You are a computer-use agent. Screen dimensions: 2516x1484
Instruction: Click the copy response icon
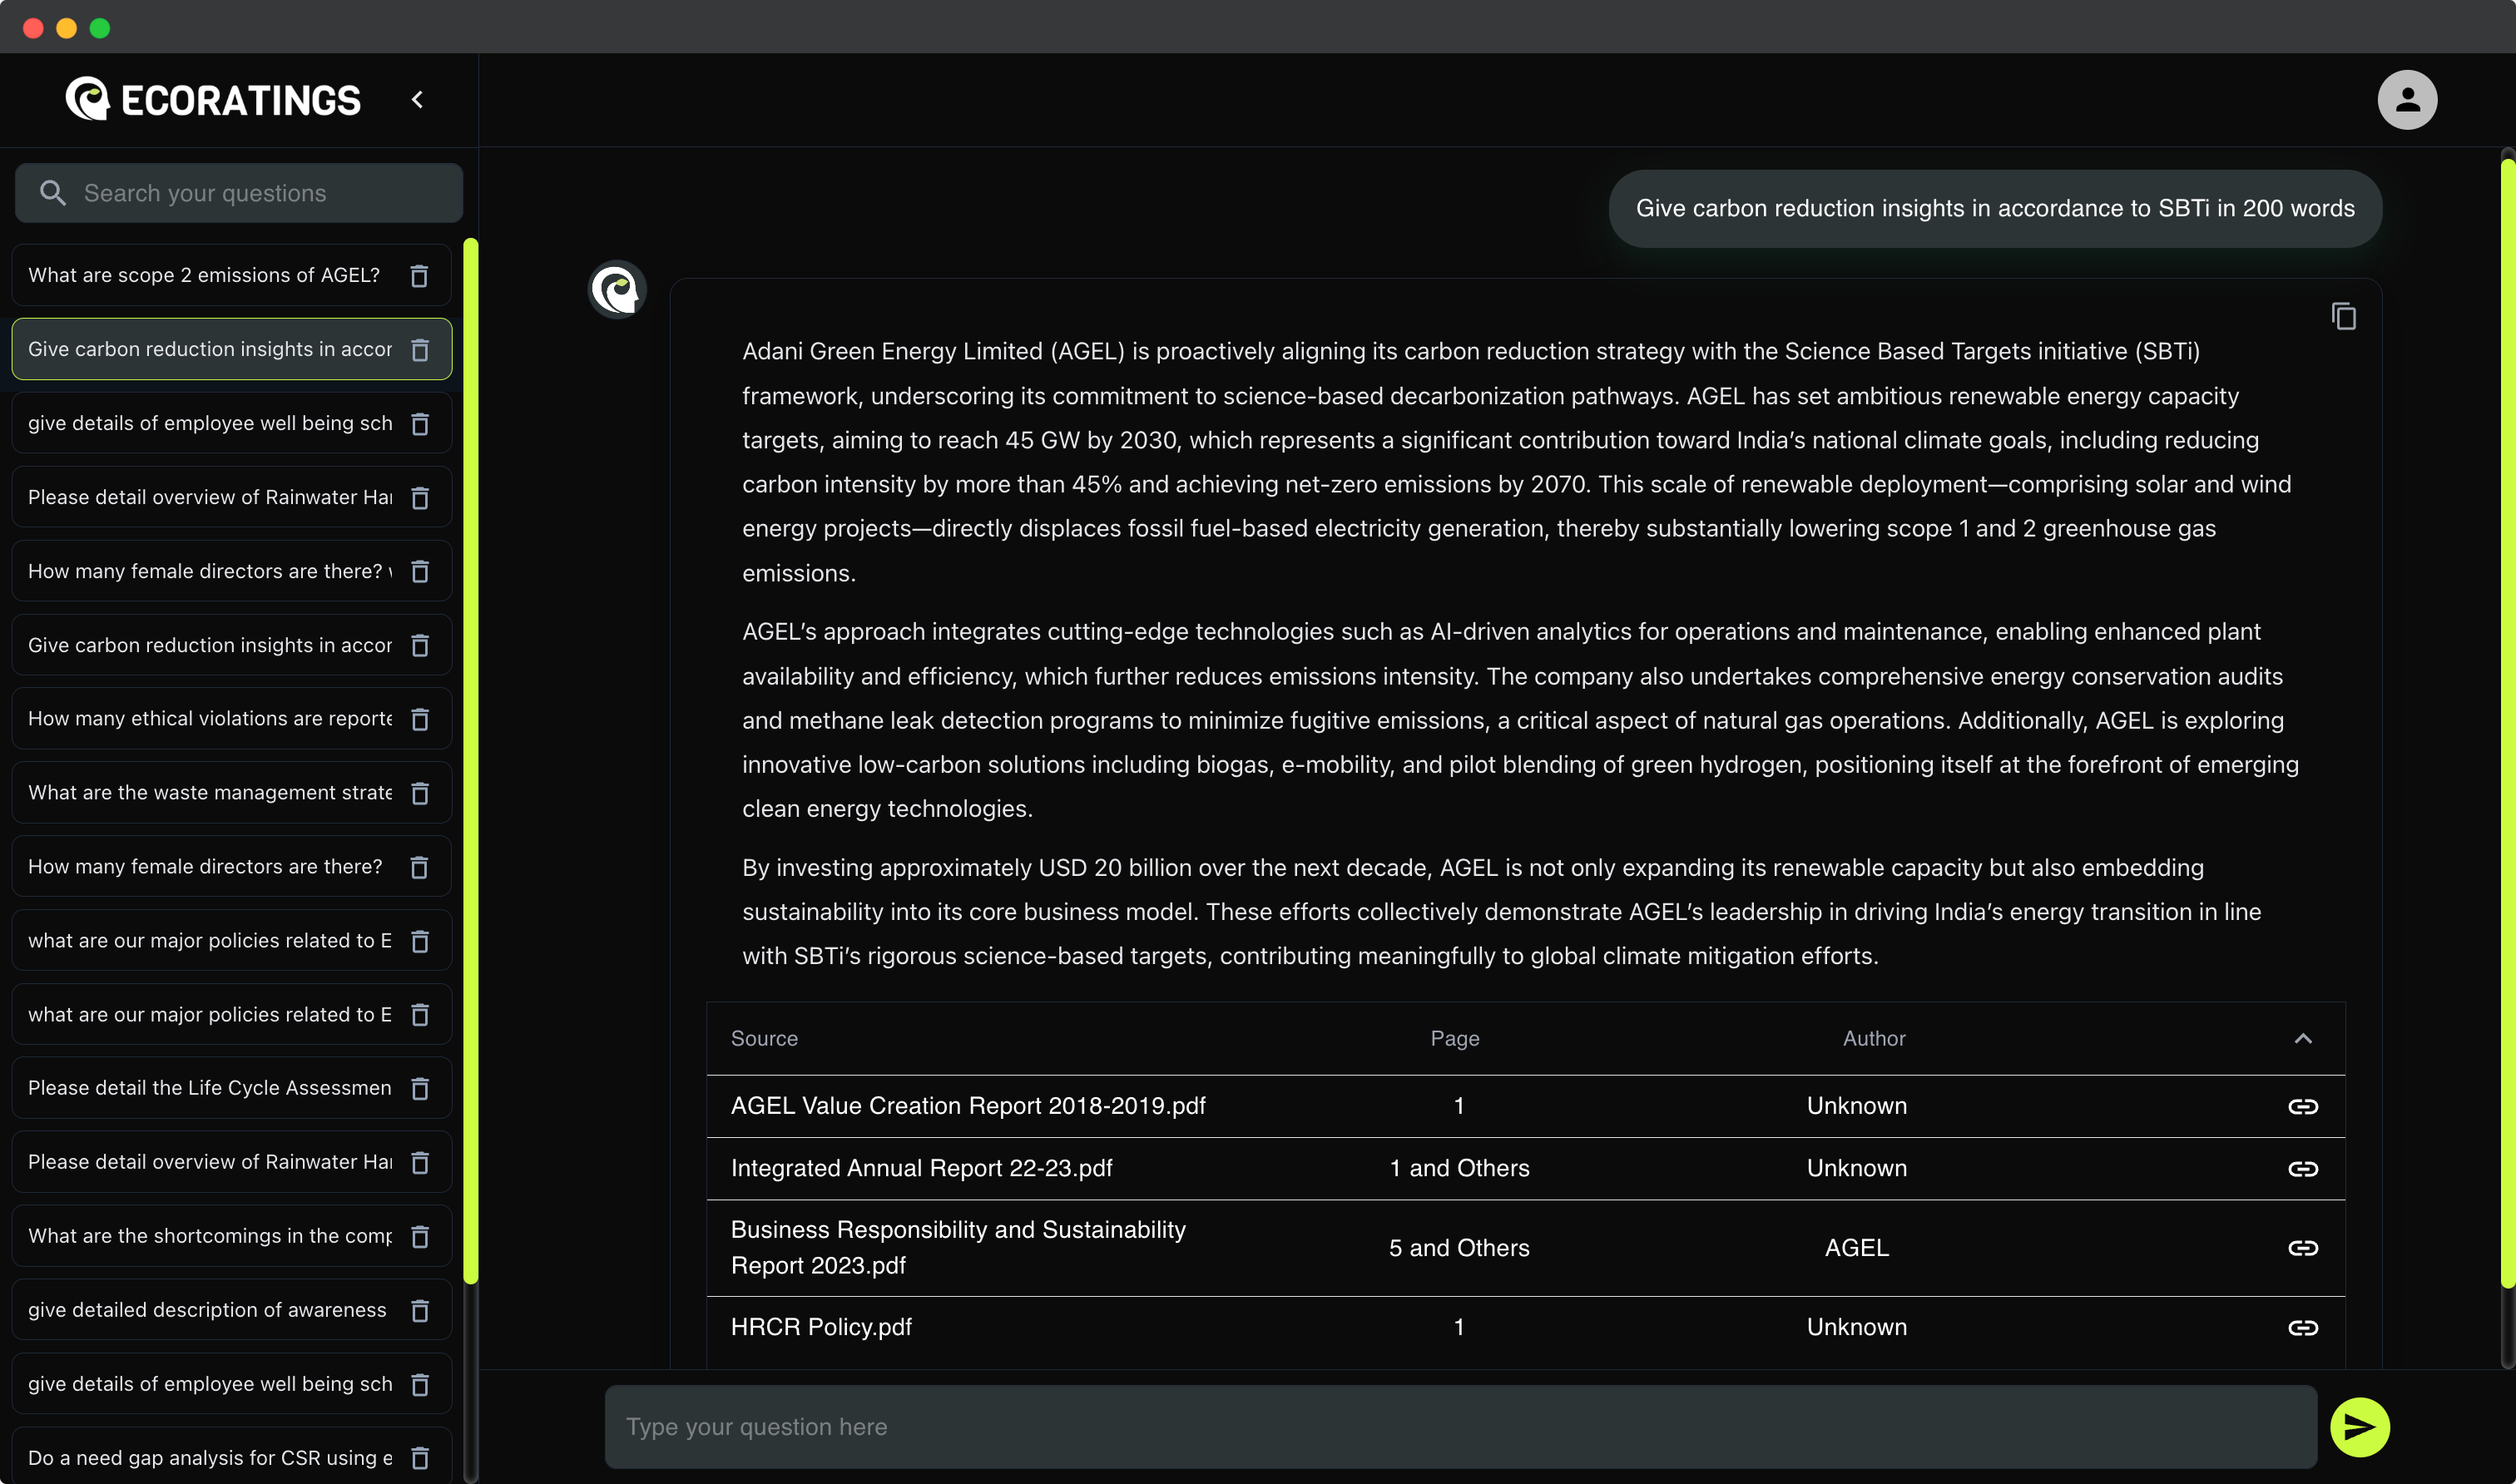2343,316
